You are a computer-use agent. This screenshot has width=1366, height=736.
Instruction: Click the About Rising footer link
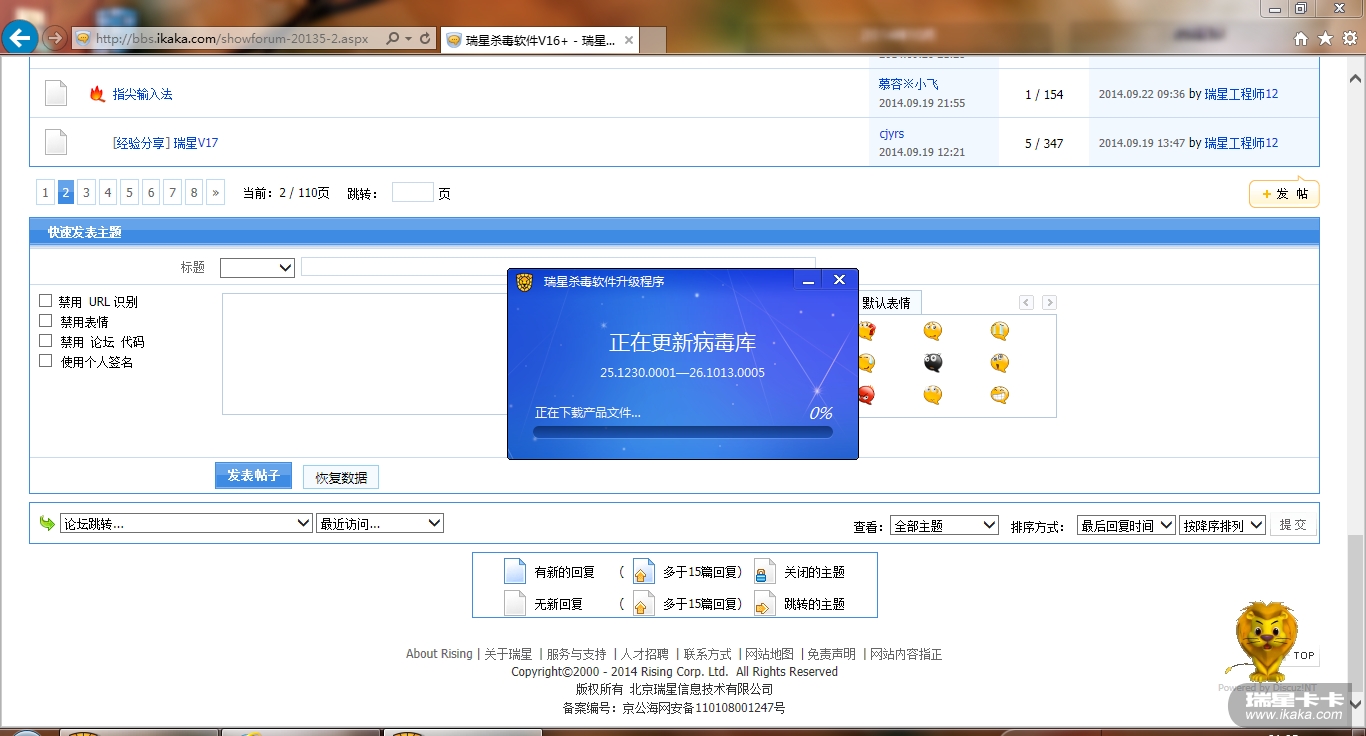click(x=439, y=654)
